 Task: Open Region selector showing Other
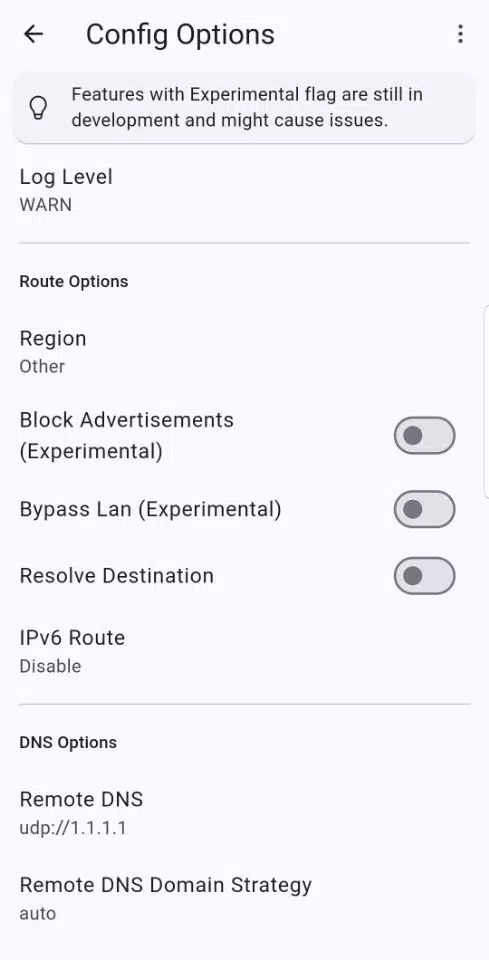pos(244,351)
